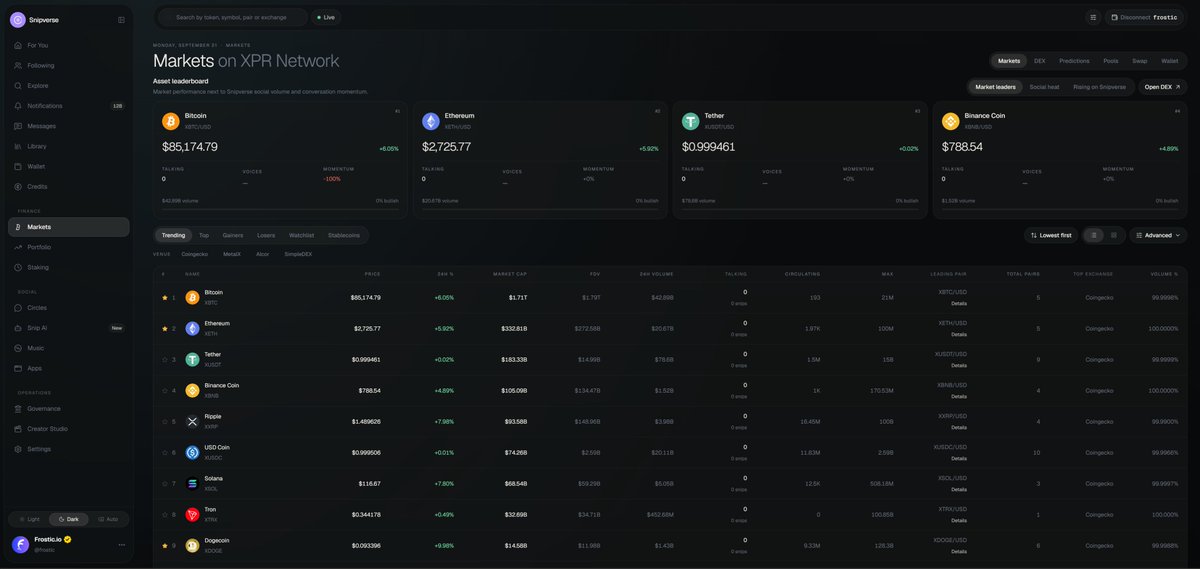This screenshot has height=569, width=1200.
Task: Open the Library icon in sidebar
Action: click(x=18, y=146)
